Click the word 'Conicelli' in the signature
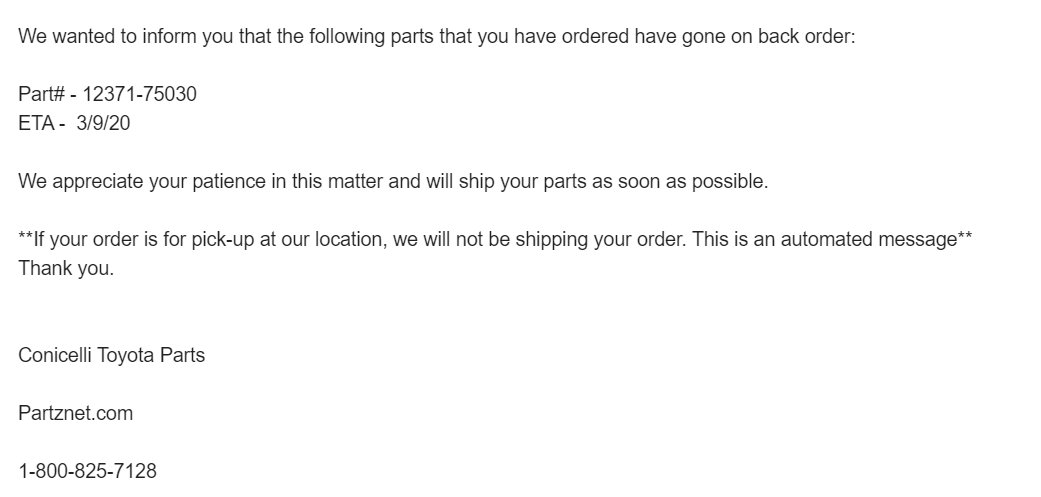 [55, 356]
